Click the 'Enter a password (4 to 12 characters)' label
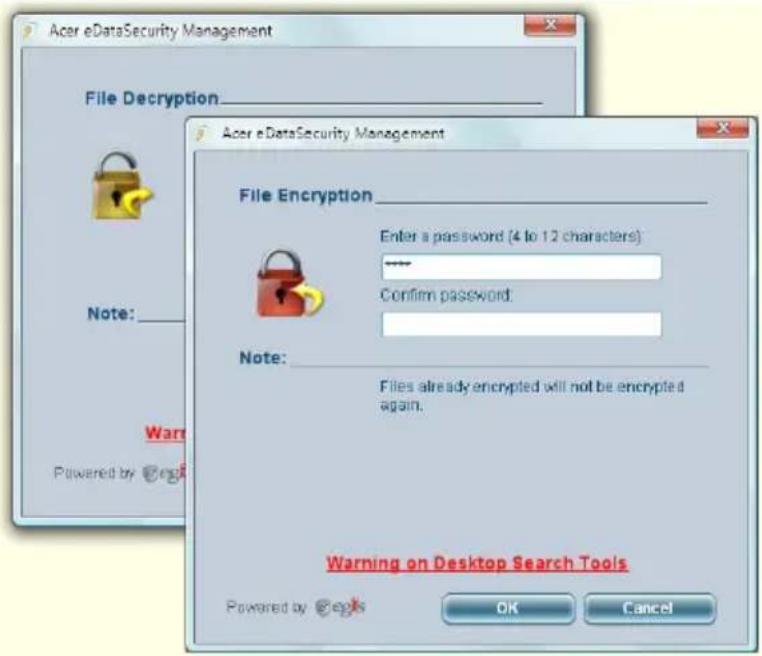The image size is (762, 656). [510, 237]
